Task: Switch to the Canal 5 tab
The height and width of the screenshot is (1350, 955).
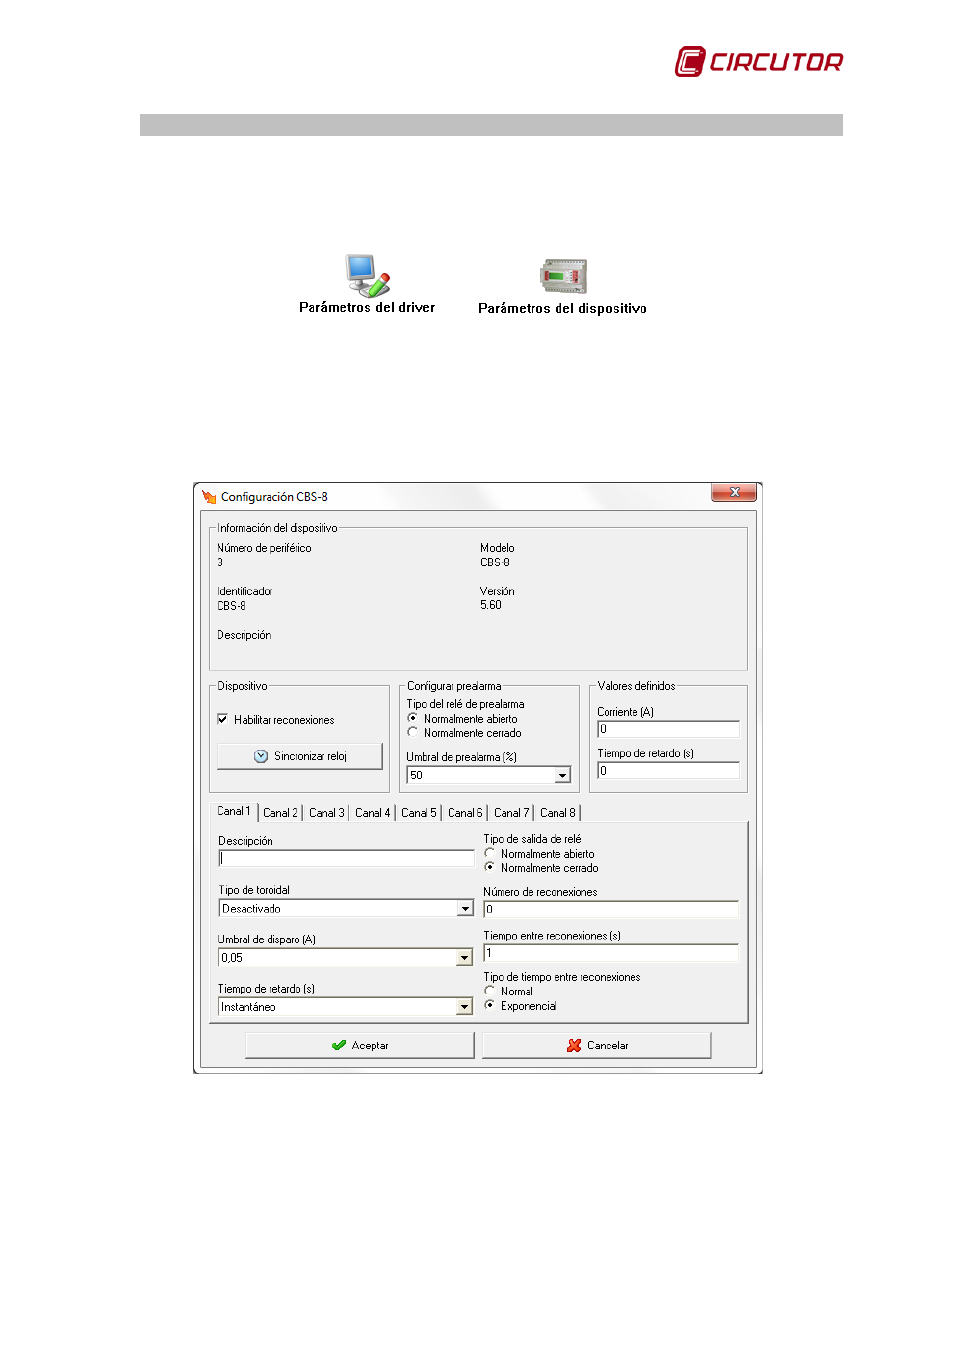Action: point(418,813)
